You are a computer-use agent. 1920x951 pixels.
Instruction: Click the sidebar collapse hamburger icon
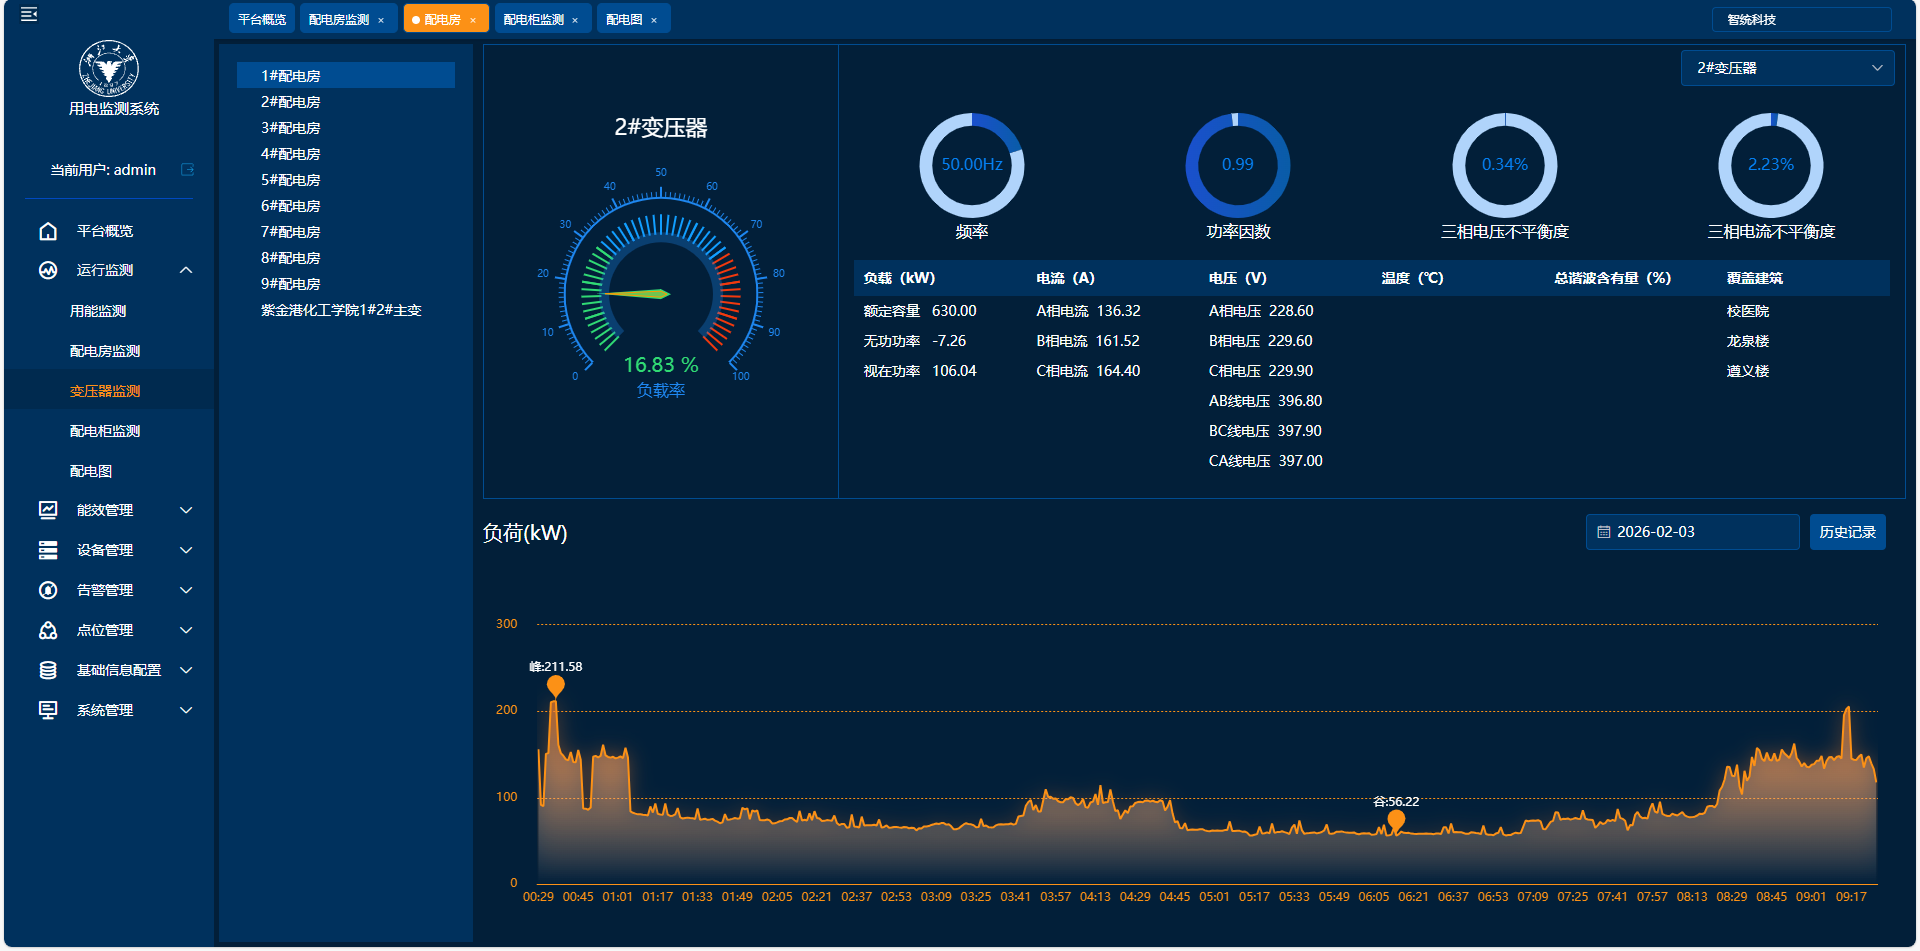29,14
